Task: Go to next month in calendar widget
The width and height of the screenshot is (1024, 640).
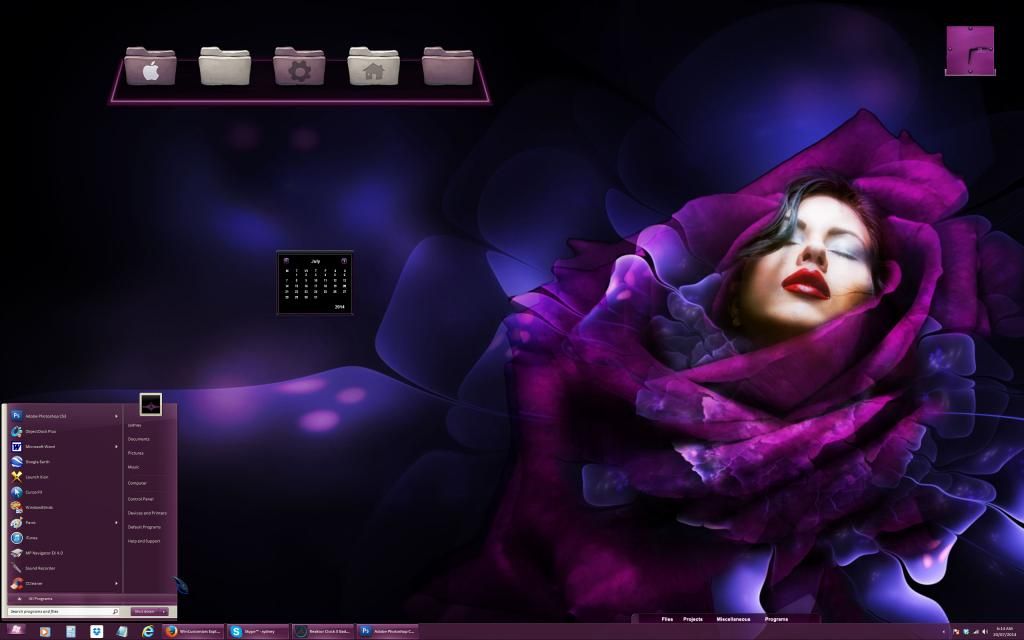Action: click(344, 261)
